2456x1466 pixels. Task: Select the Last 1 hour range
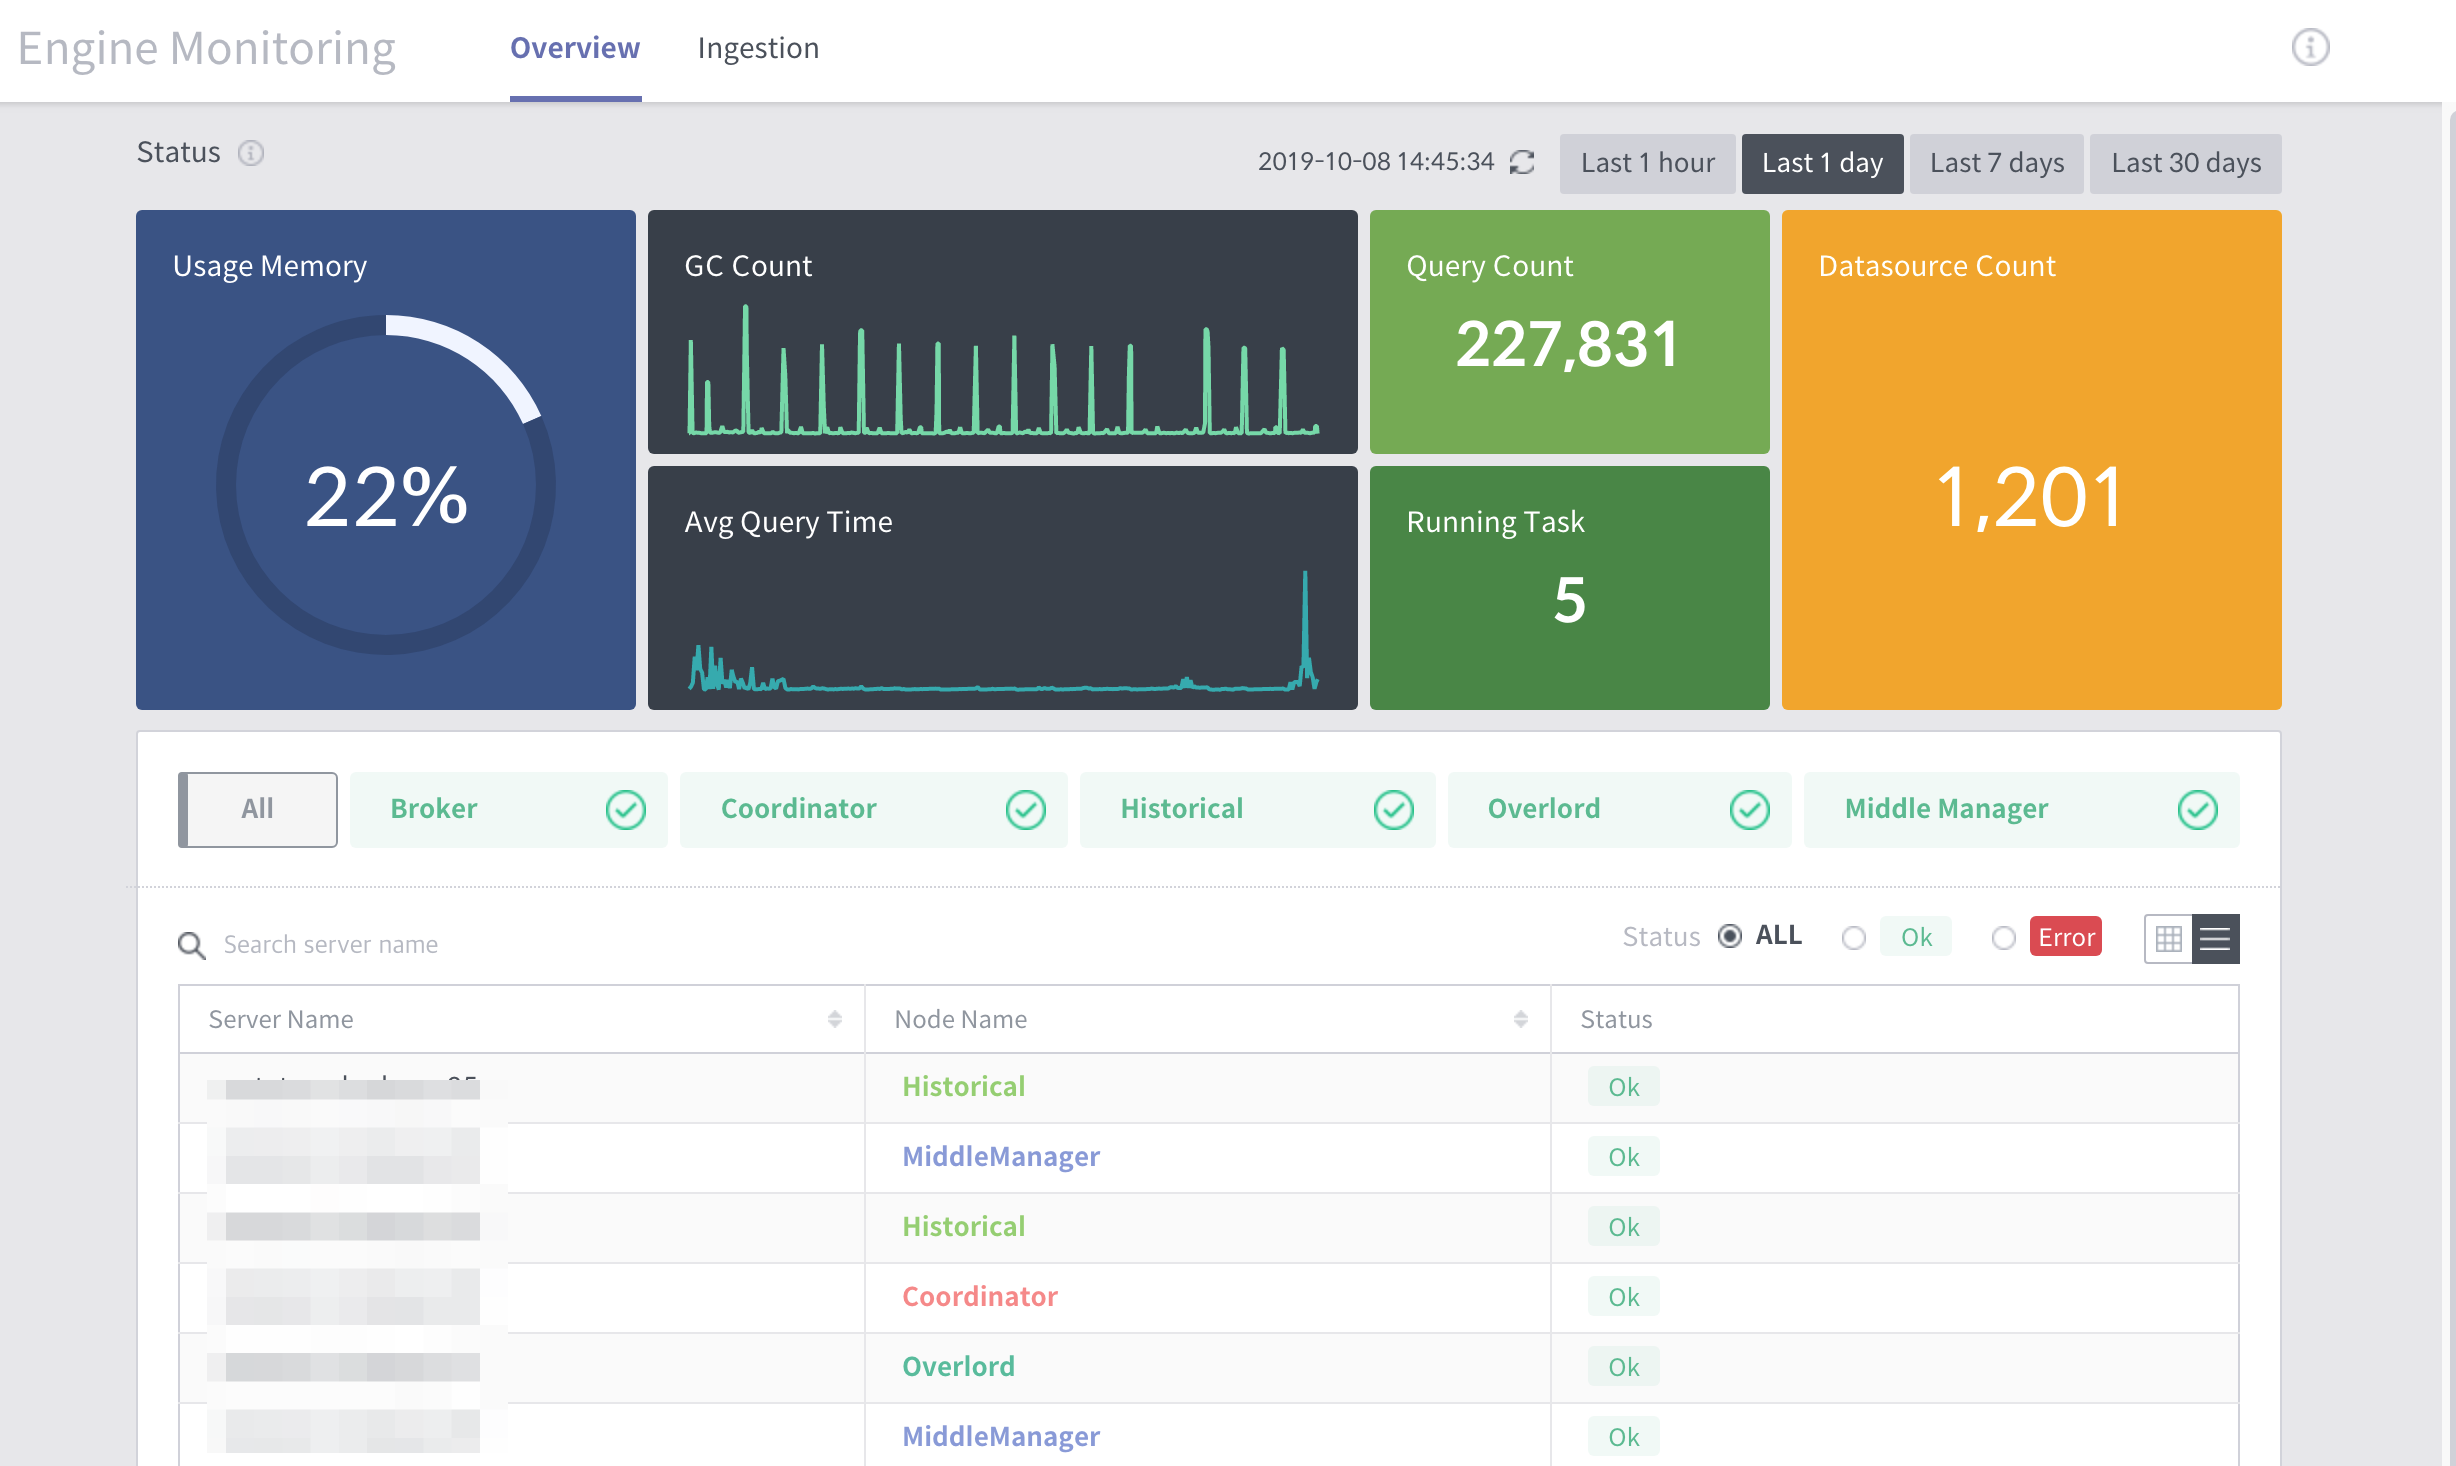pyautogui.click(x=1647, y=163)
